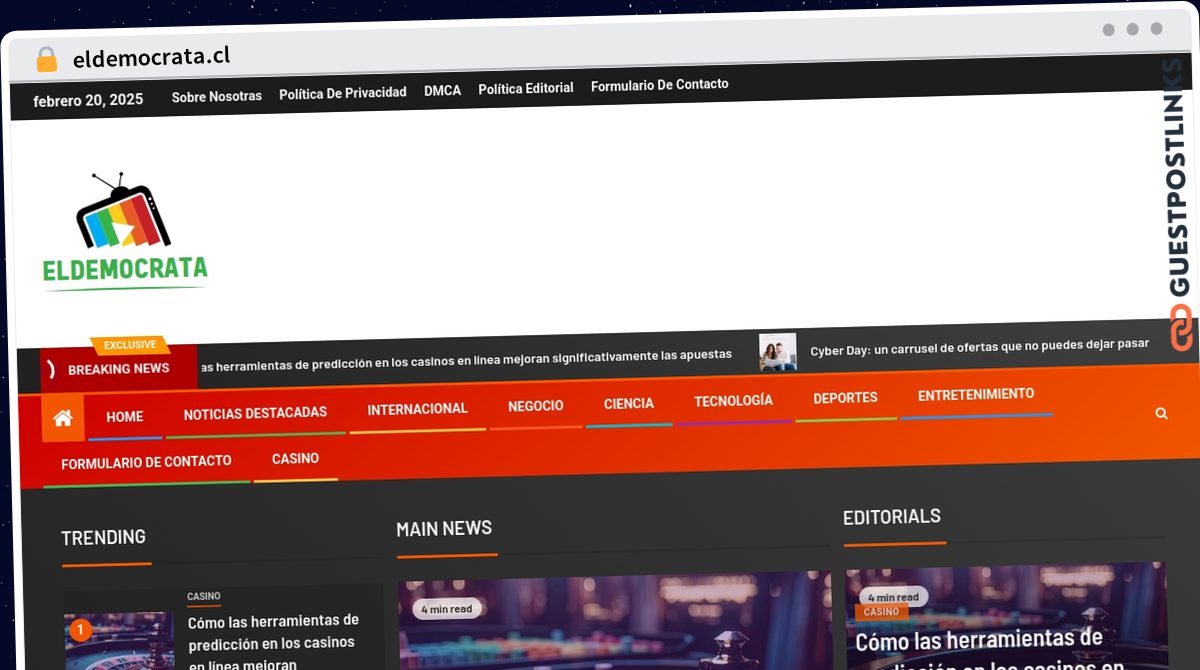The height and width of the screenshot is (670, 1200).
Task: Click the trending article roulette thumbnail
Action: tap(119, 641)
